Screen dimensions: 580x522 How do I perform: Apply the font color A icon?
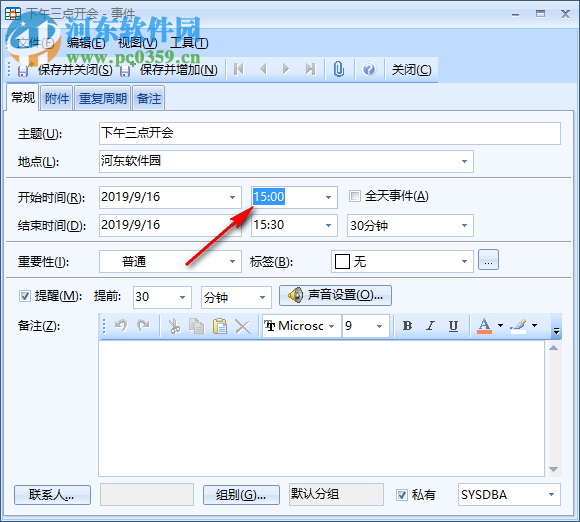pyautogui.click(x=484, y=326)
